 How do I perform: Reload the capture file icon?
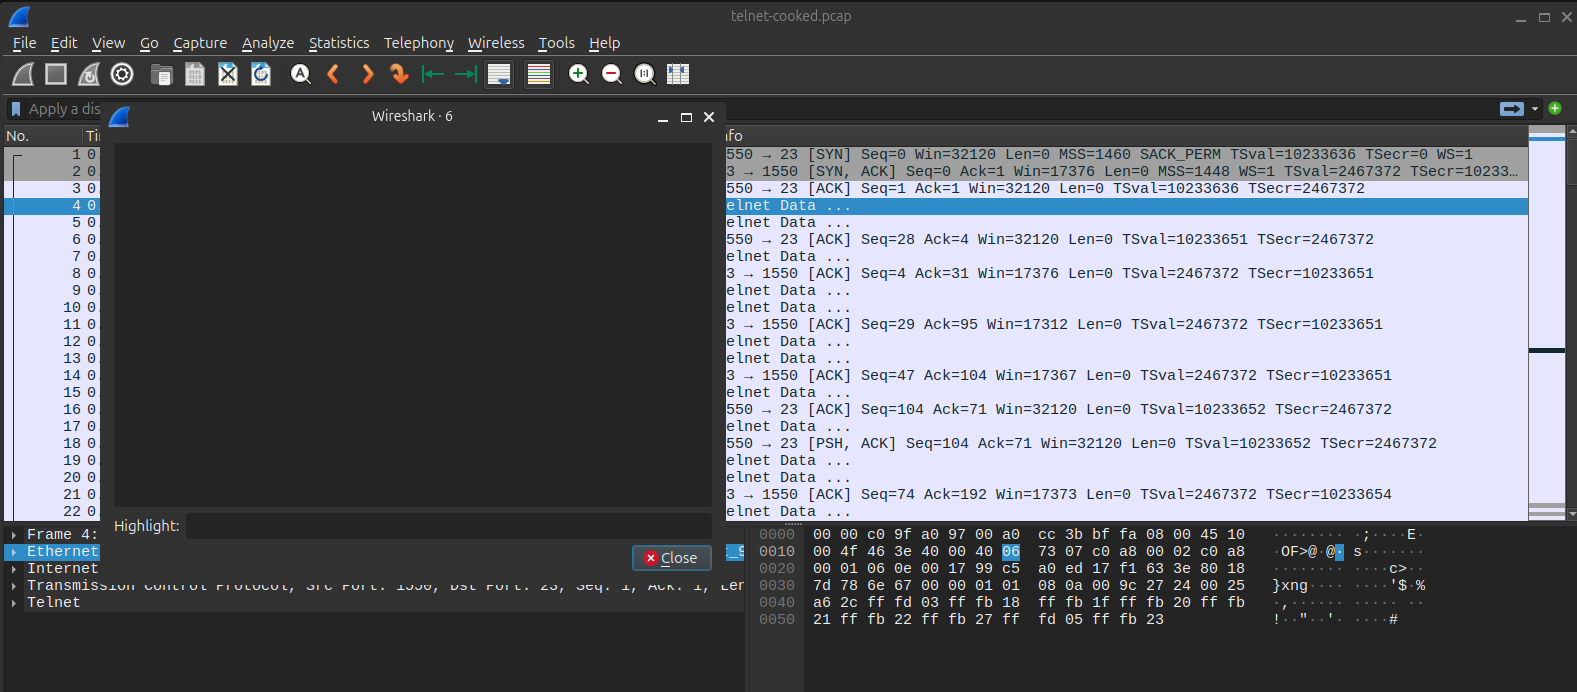point(261,74)
